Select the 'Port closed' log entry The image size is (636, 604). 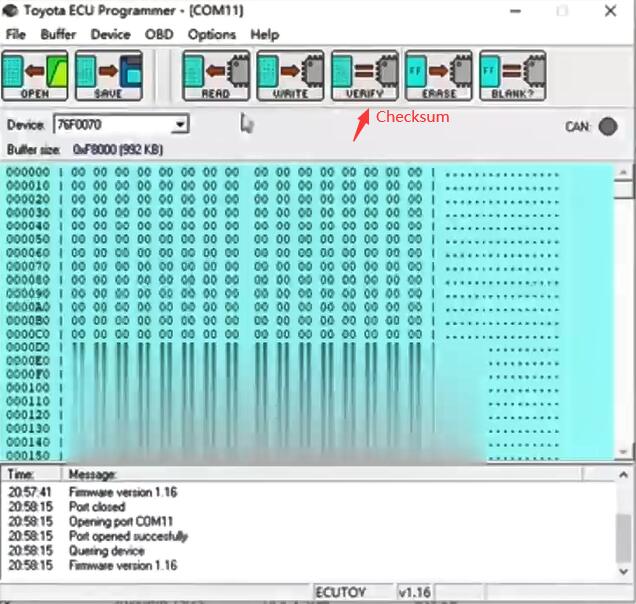point(308,507)
